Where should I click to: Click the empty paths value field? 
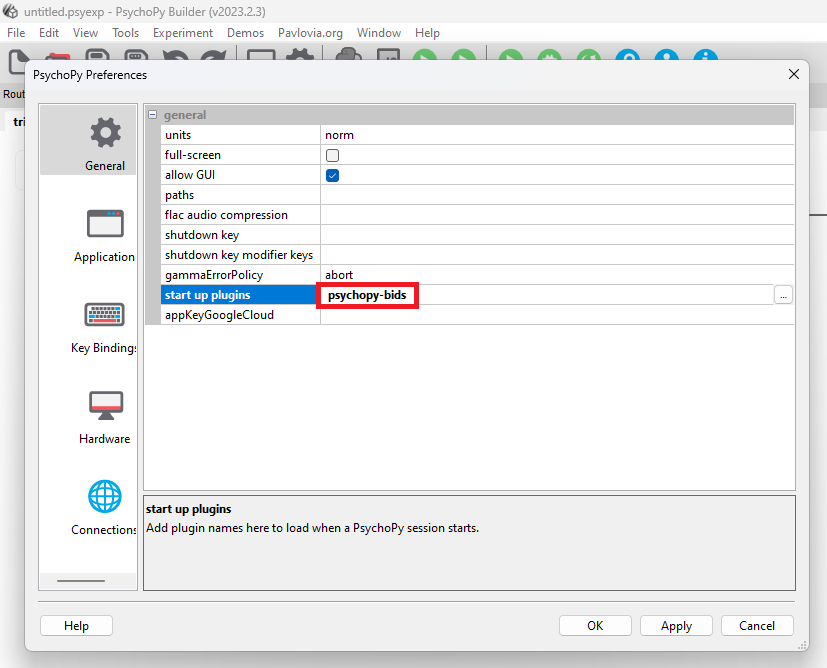pos(557,195)
